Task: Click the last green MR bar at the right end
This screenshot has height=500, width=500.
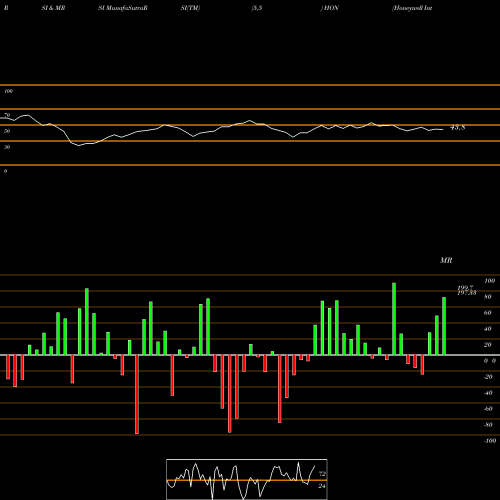Action: (x=444, y=326)
